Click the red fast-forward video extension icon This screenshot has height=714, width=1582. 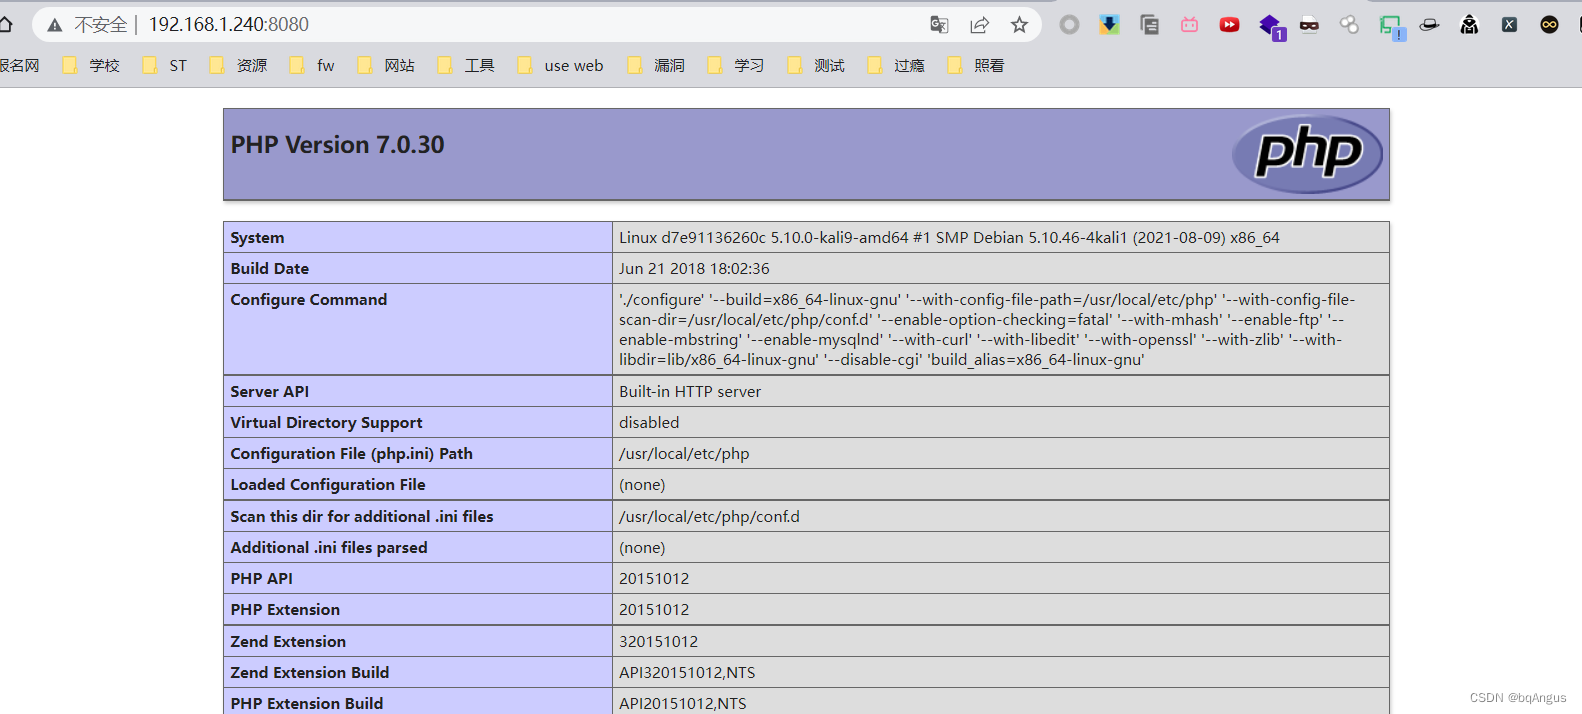[1229, 25]
